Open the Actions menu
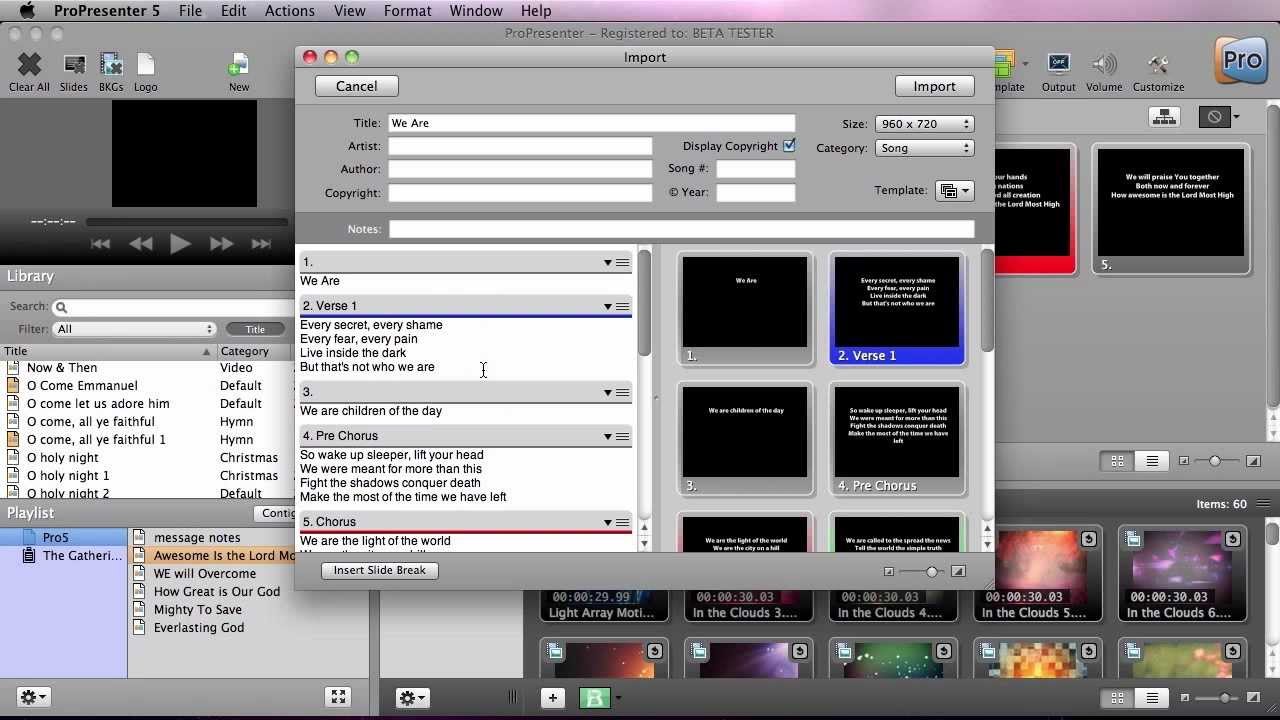 (x=290, y=11)
